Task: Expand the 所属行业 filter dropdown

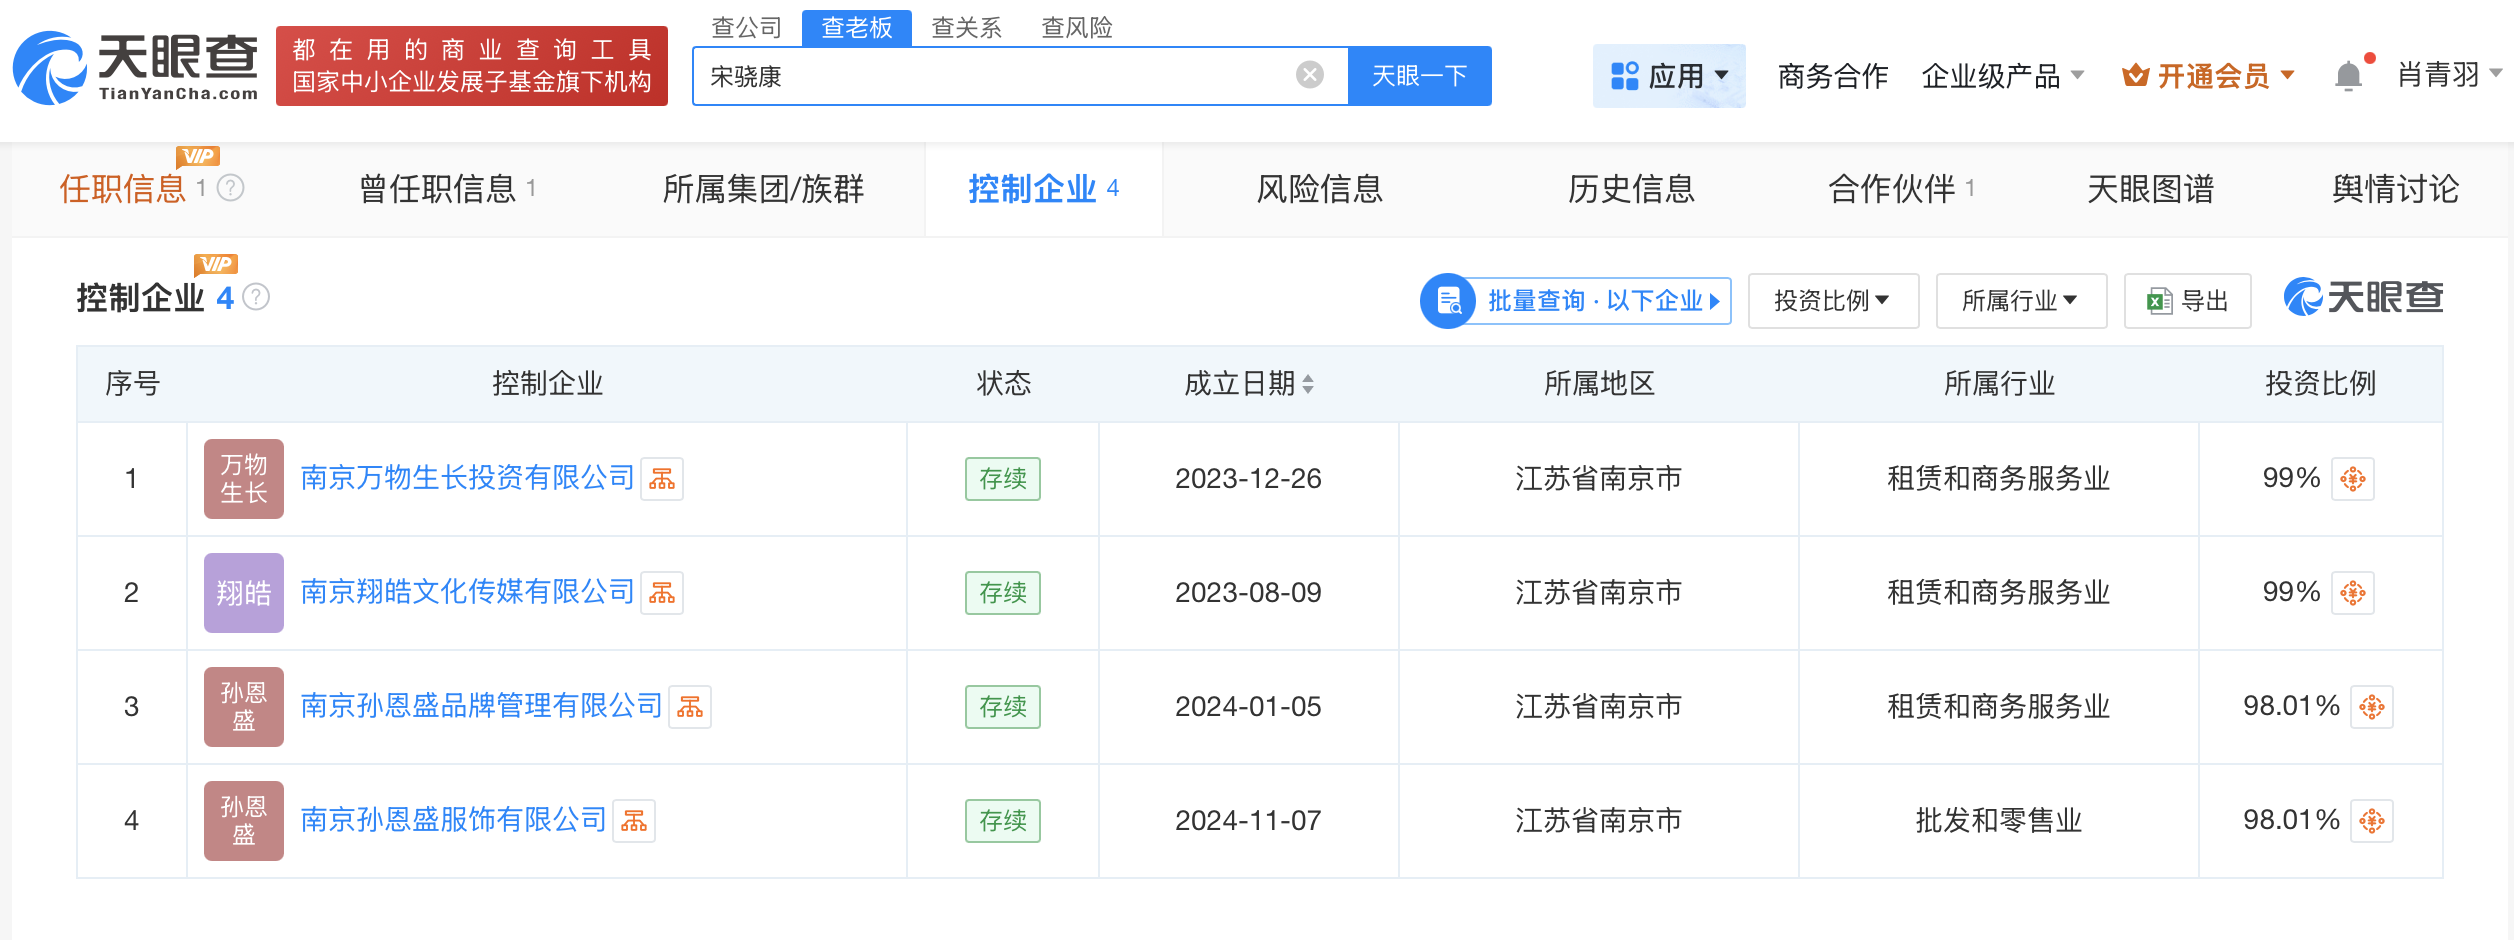Action: pos(2020,300)
